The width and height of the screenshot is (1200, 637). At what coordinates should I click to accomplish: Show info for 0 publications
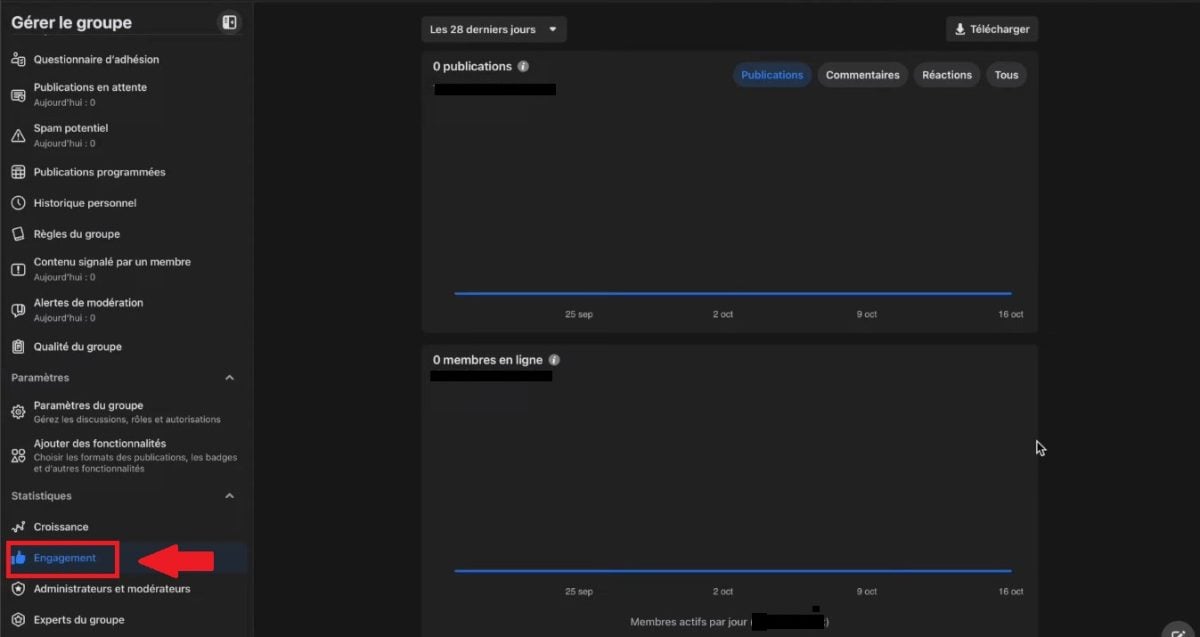tap(523, 67)
